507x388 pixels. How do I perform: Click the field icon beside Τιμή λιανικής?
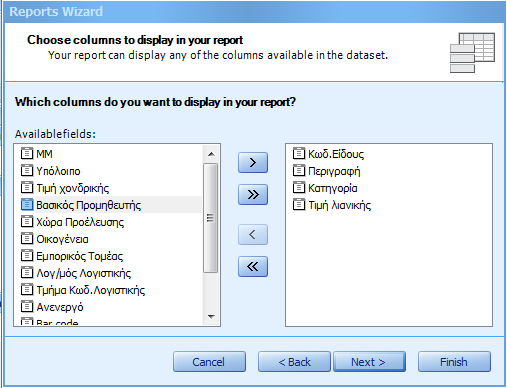299,205
